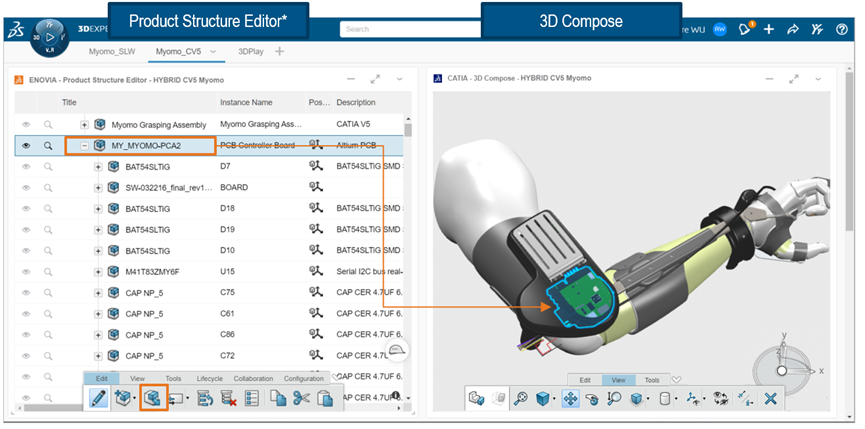This screenshot has height=429, width=865.
Task: Toggle visibility eye for the D7 row
Action: [26, 167]
